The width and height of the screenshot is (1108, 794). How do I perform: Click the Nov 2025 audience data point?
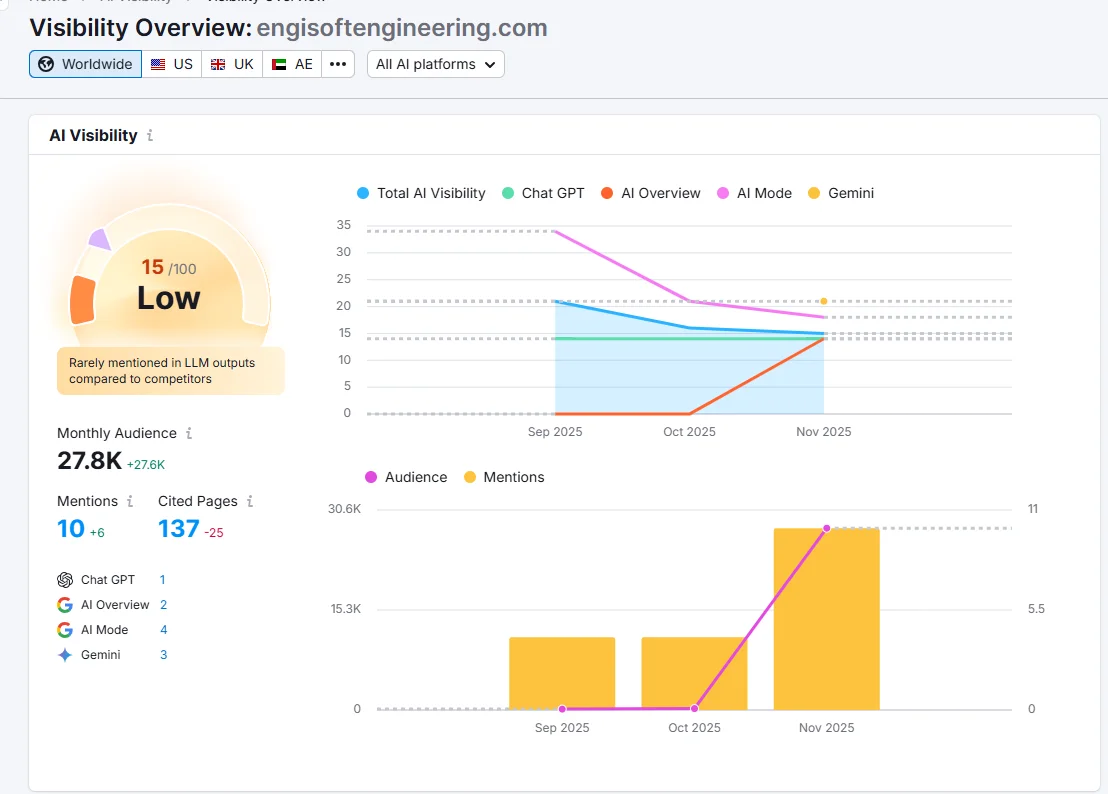827,528
